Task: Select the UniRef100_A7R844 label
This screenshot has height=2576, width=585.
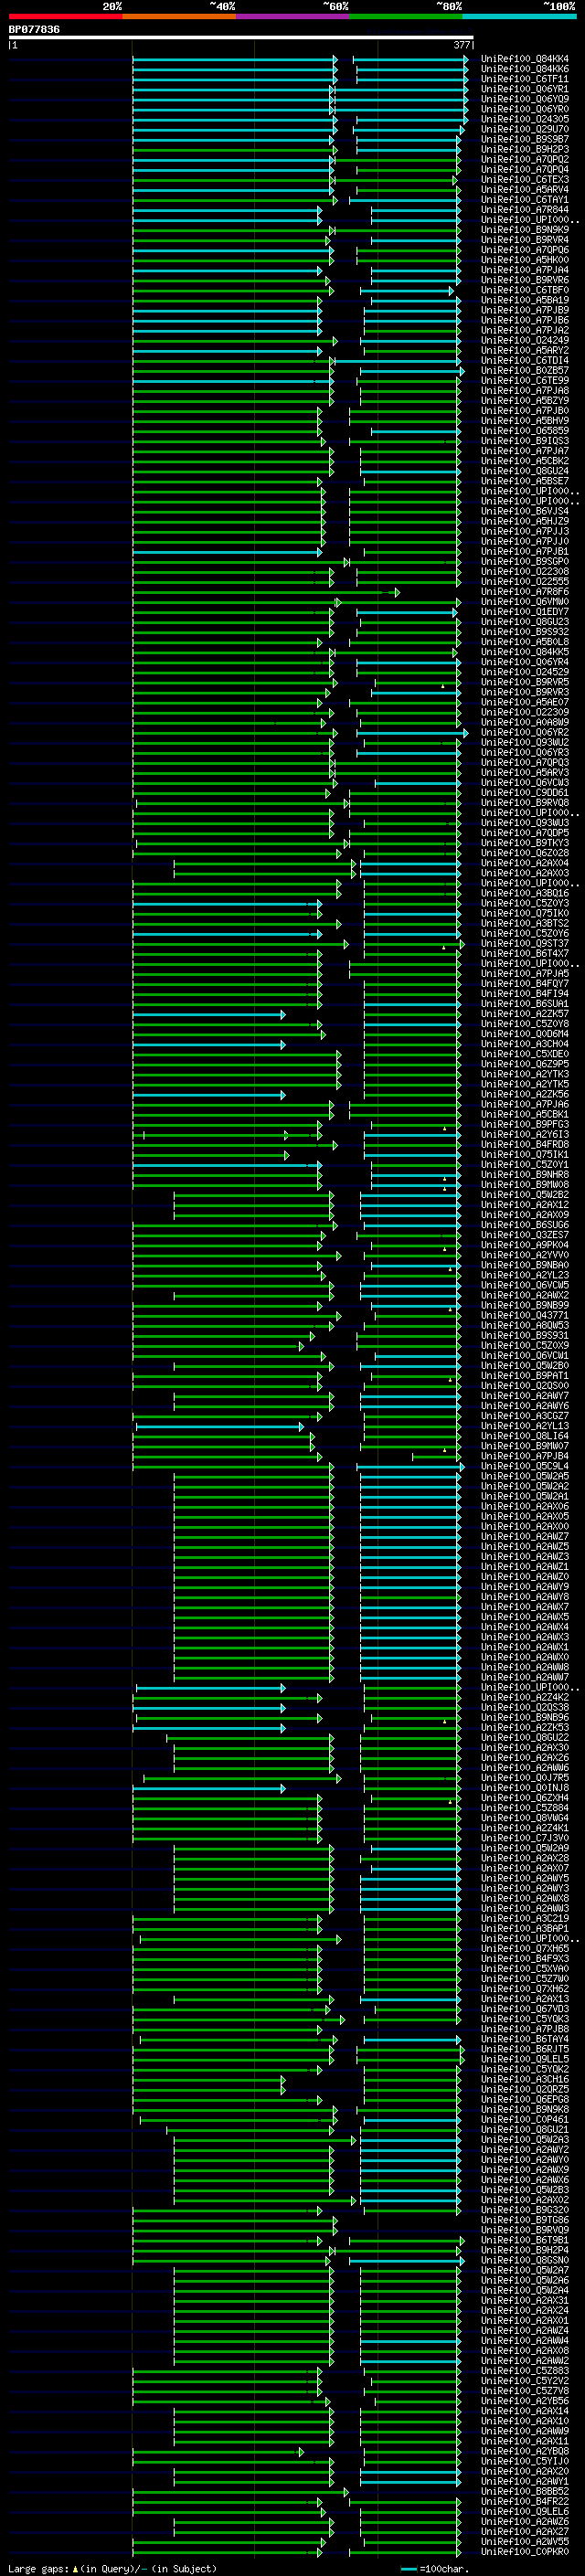Action: pyautogui.click(x=525, y=210)
